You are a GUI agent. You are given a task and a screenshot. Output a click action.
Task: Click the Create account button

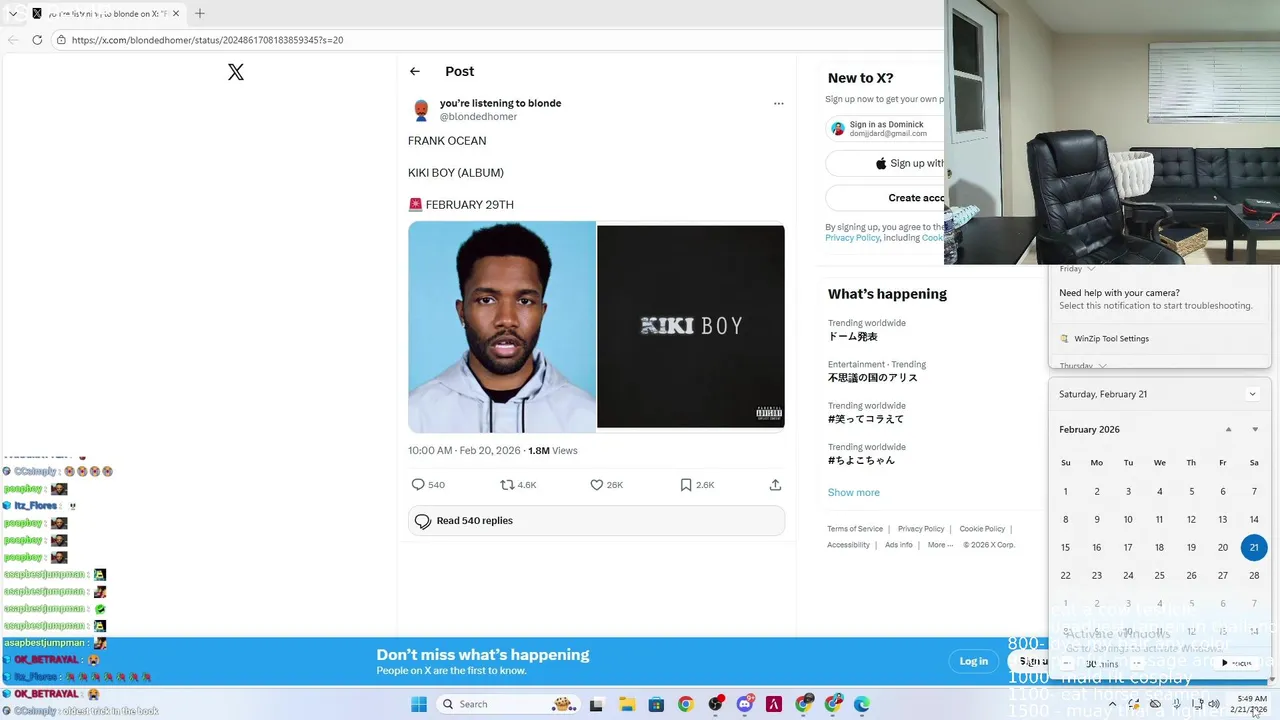[884, 198]
